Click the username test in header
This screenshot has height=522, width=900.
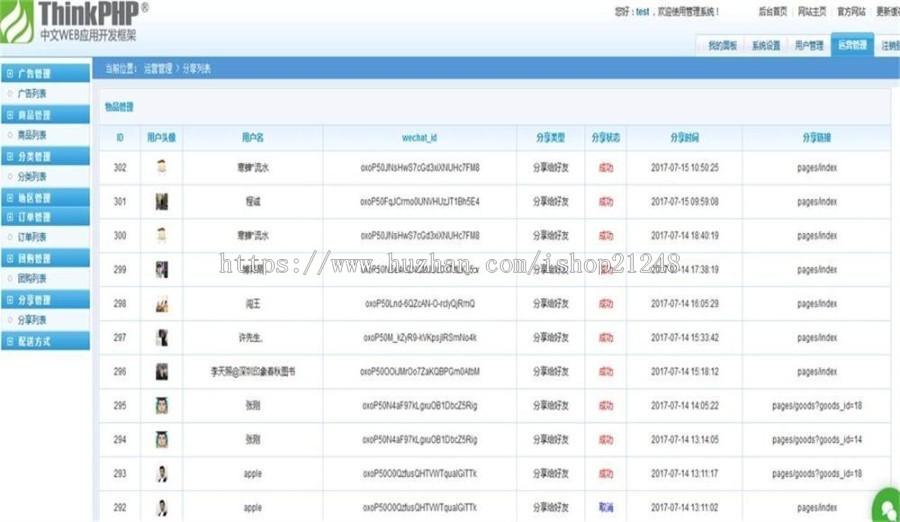(x=643, y=11)
